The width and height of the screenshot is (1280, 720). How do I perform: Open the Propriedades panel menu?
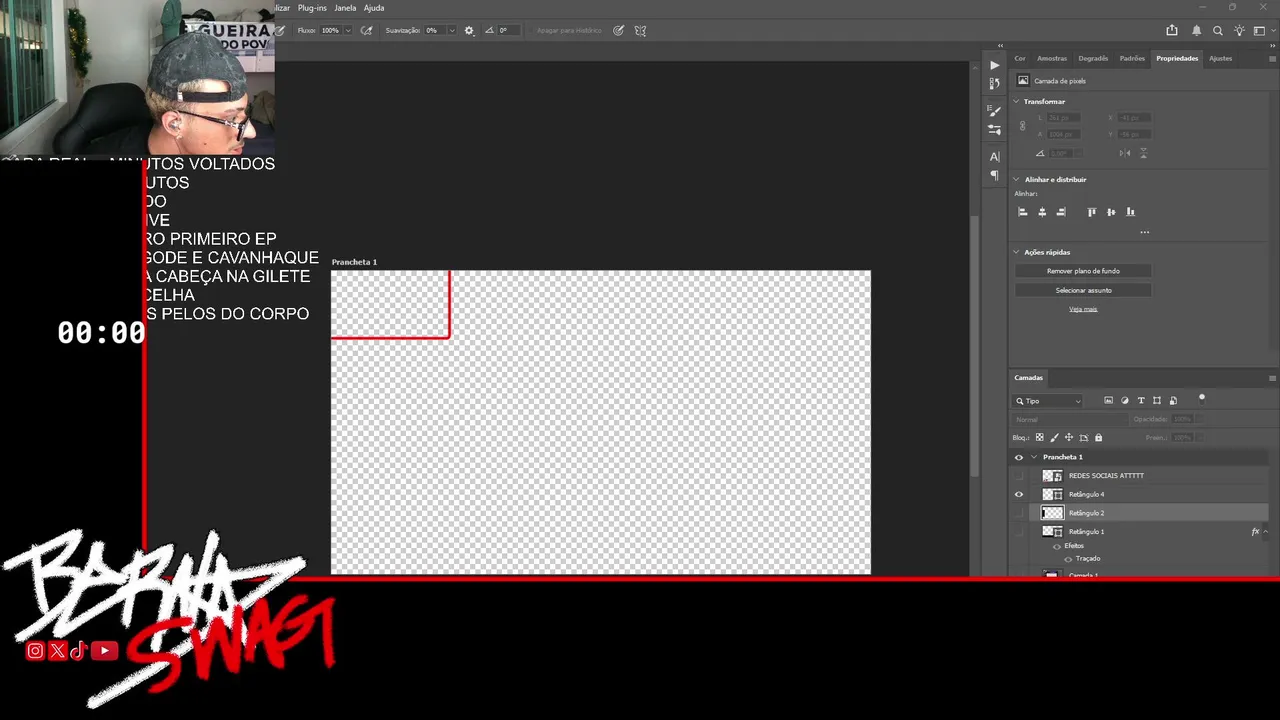[1272, 58]
